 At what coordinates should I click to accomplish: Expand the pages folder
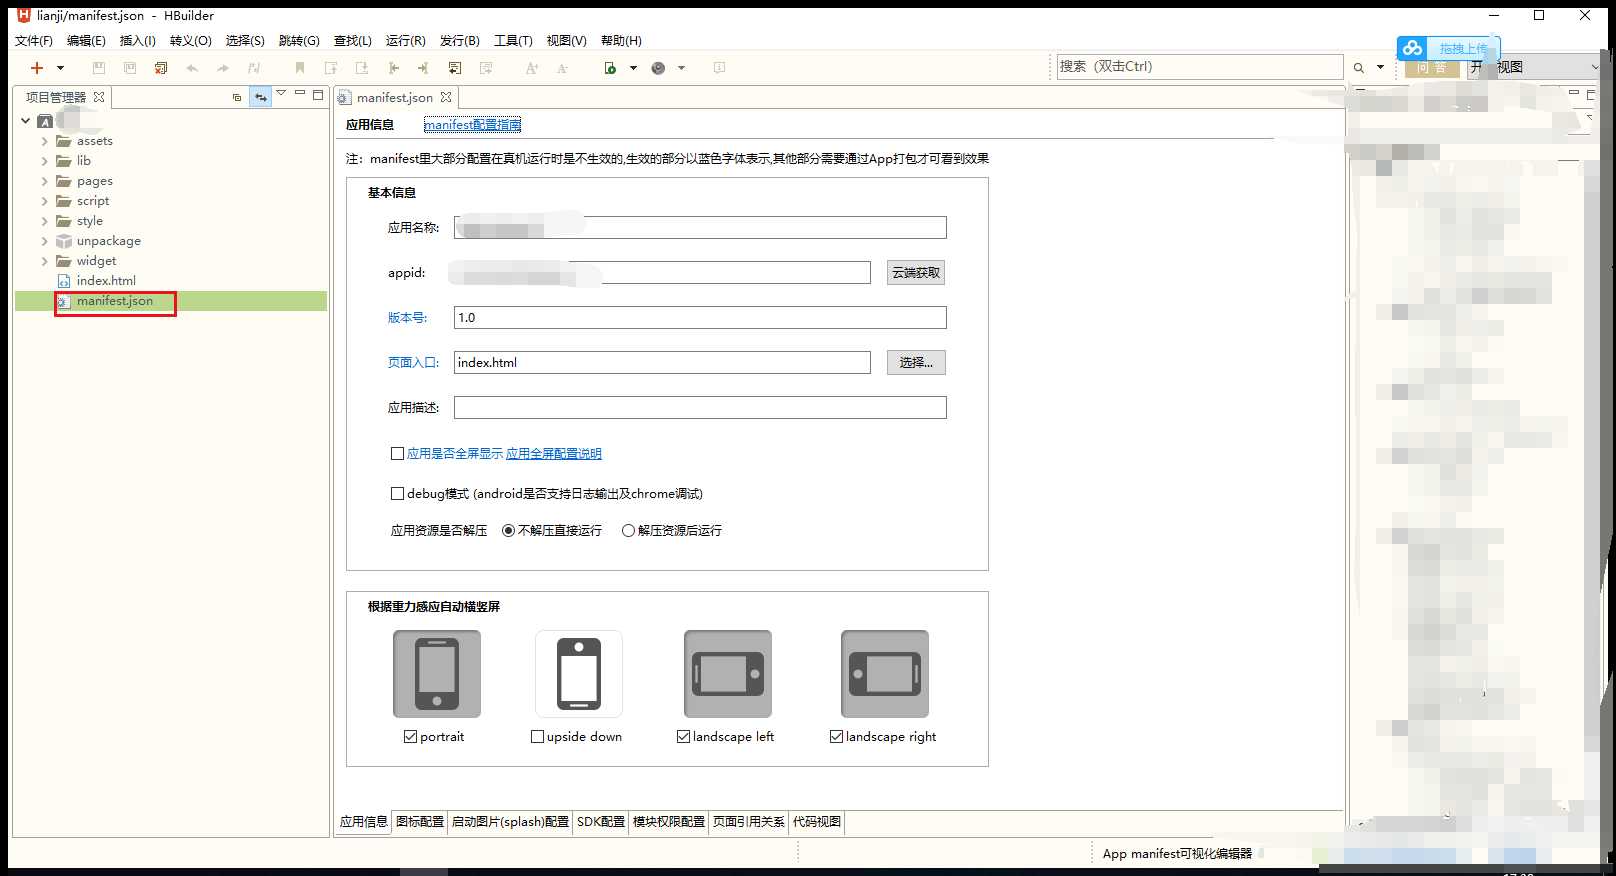[44, 181]
